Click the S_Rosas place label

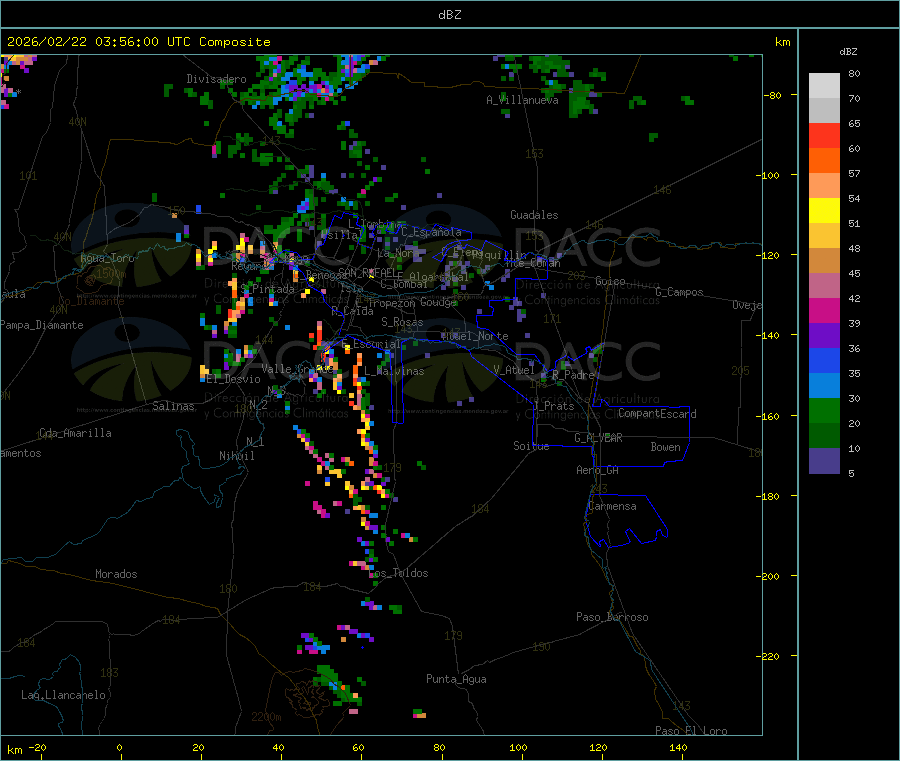tap(402, 322)
